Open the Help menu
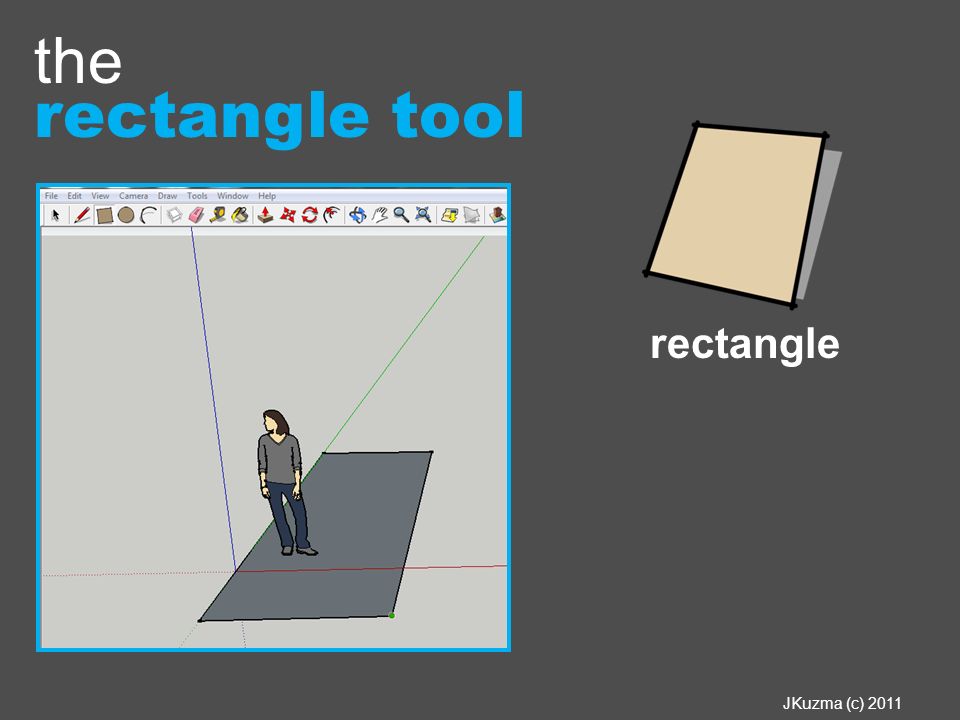Viewport: 960px width, 720px height. 267,196
